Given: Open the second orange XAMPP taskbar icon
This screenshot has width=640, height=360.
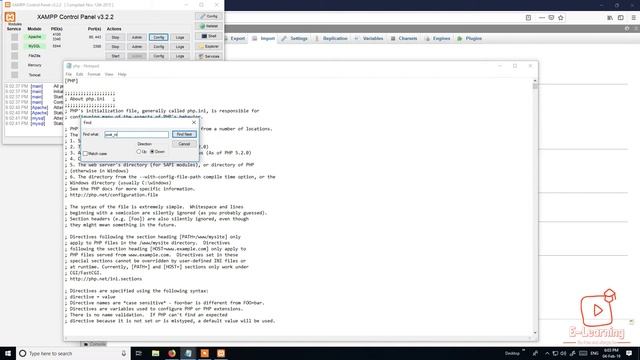Looking at the screenshot, I should [x=221, y=353].
